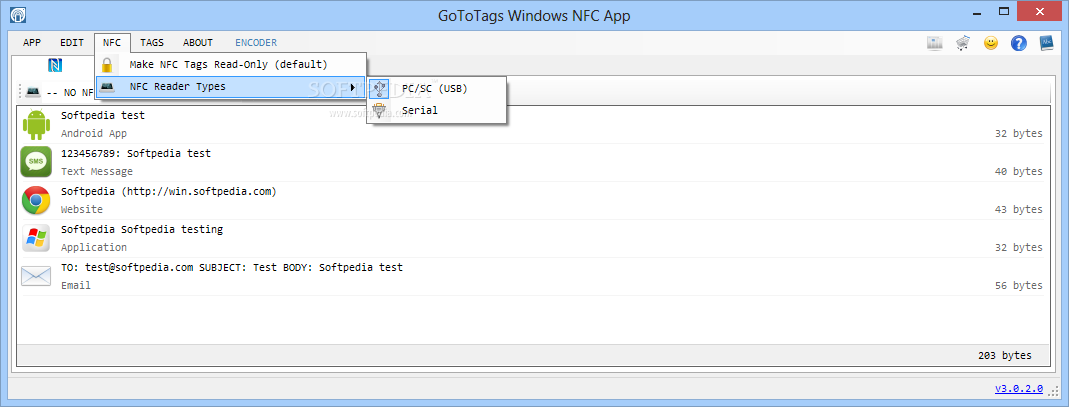
Task: Click the '203 bytes' total in footer
Action: 1004,355
